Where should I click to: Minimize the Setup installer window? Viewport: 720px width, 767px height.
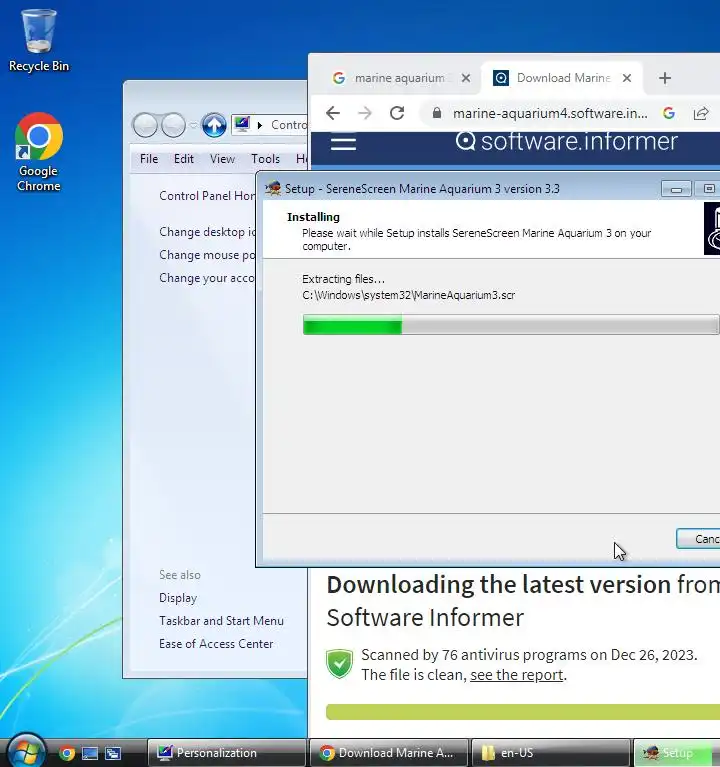point(676,189)
